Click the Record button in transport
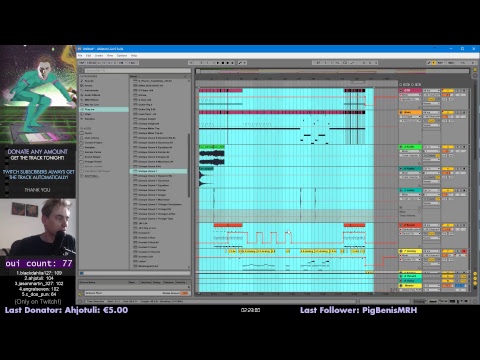The width and height of the screenshot is (480, 360). click(228, 63)
